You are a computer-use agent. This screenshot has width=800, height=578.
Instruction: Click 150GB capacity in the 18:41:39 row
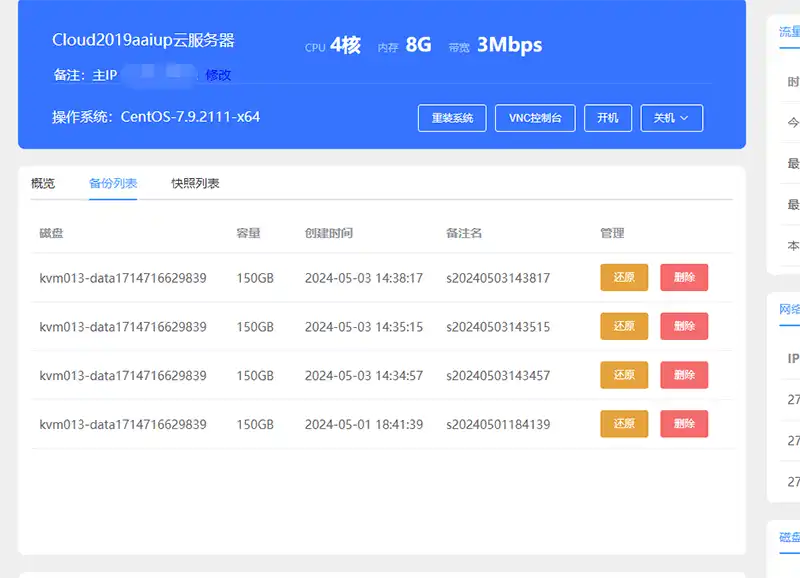[x=255, y=424]
